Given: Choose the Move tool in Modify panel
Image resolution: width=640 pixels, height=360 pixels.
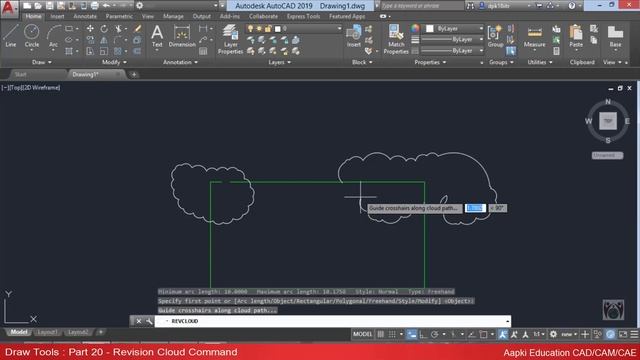Looking at the screenshot, I should [90, 29].
